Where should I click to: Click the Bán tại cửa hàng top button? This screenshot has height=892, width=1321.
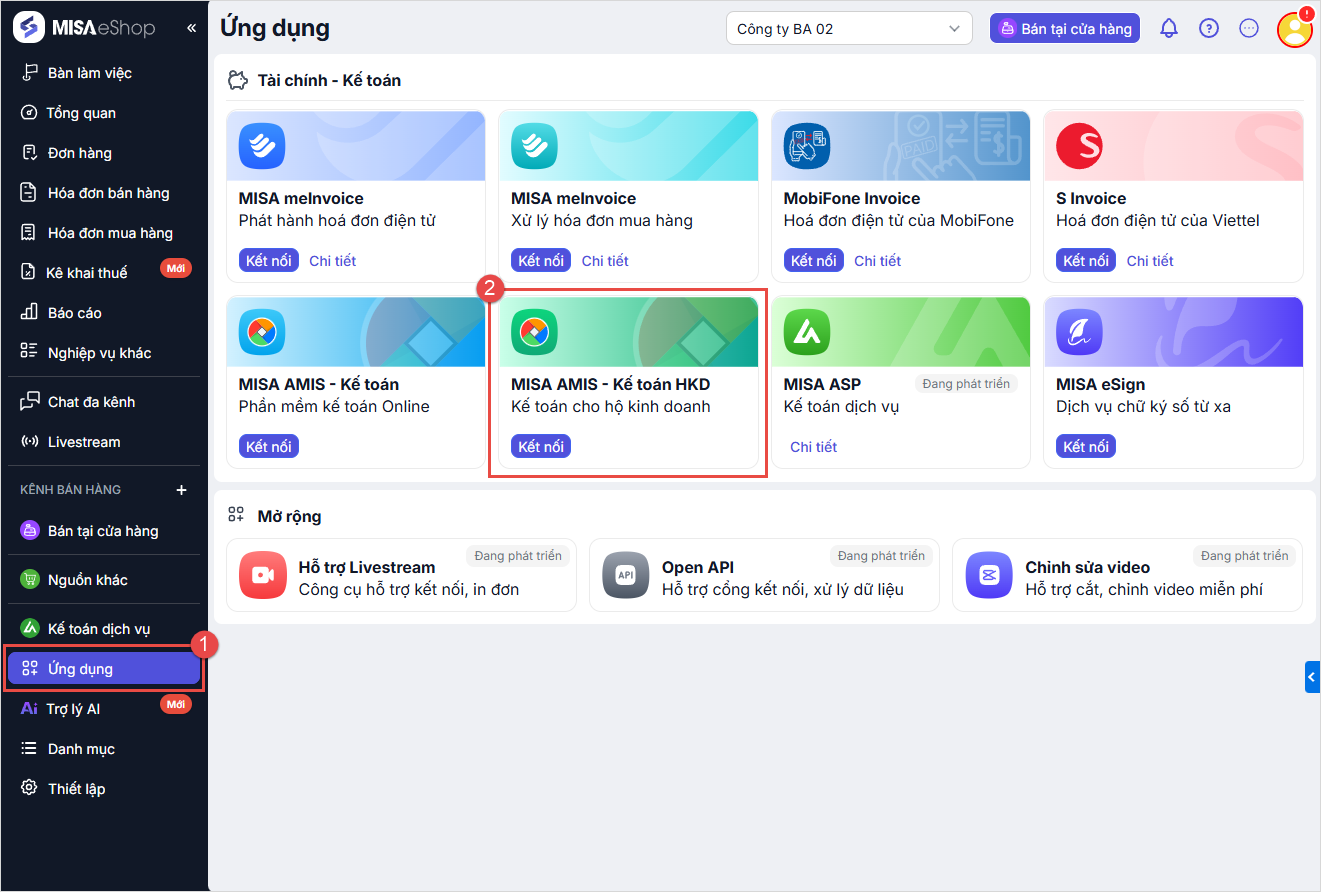[1065, 29]
